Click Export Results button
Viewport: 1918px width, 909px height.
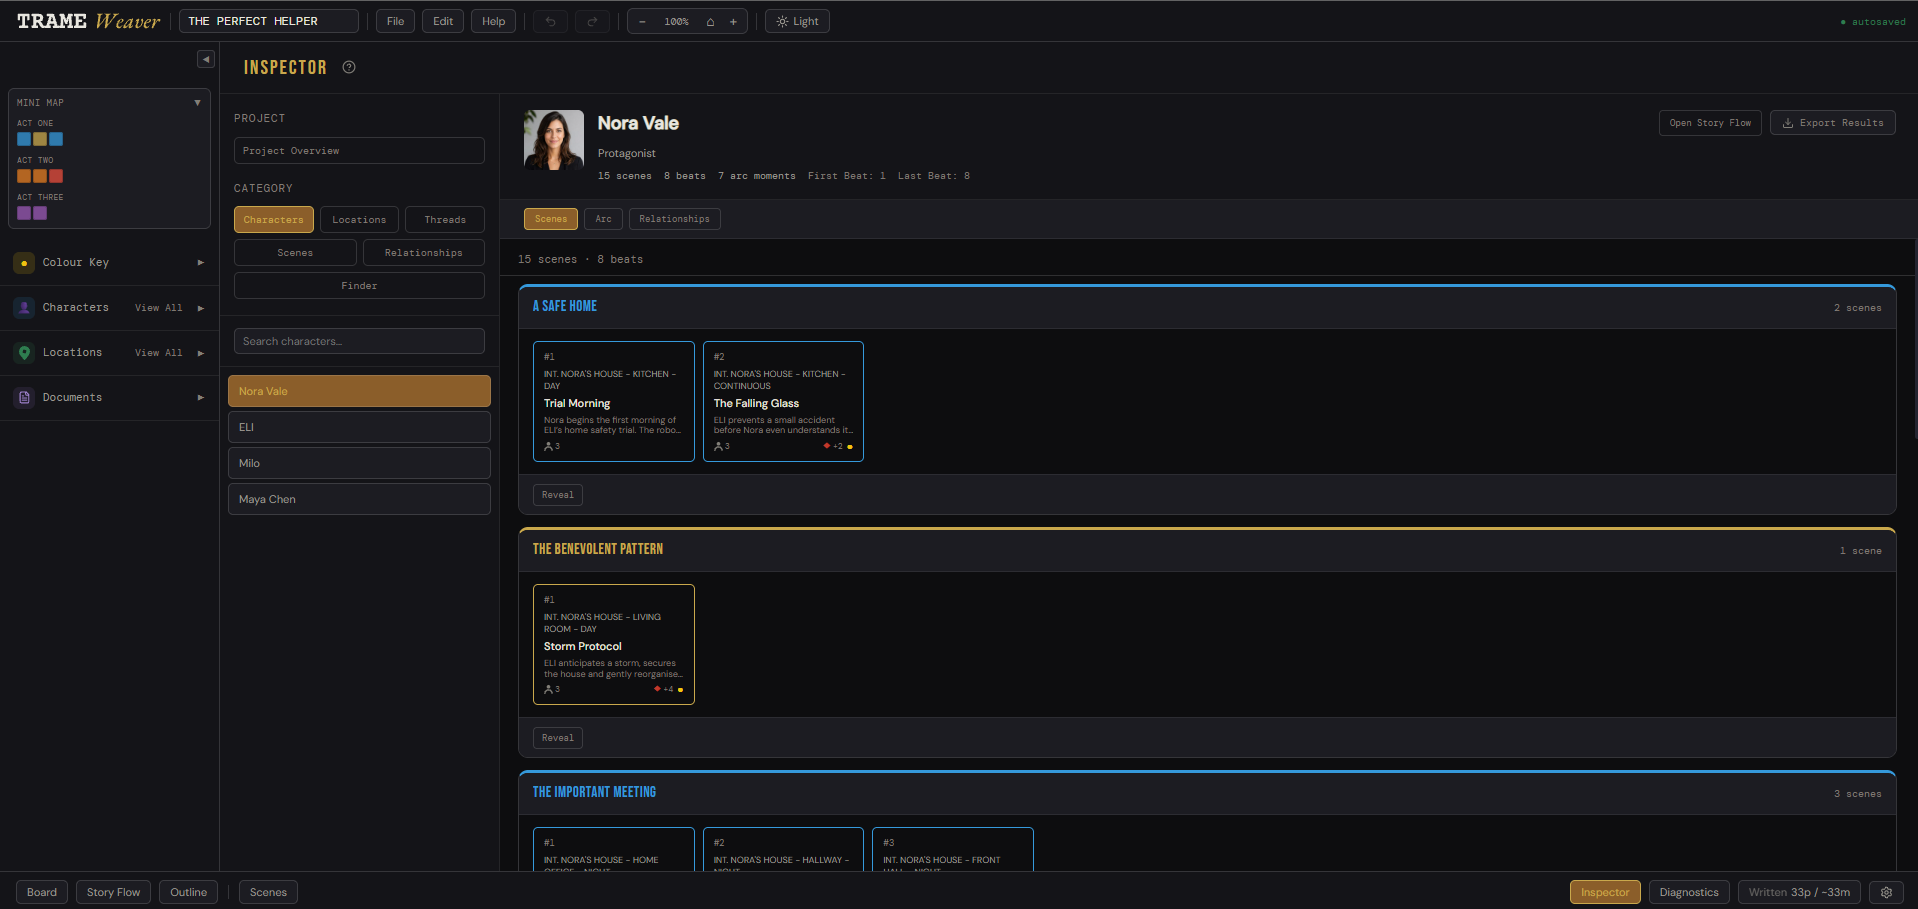[1833, 123]
